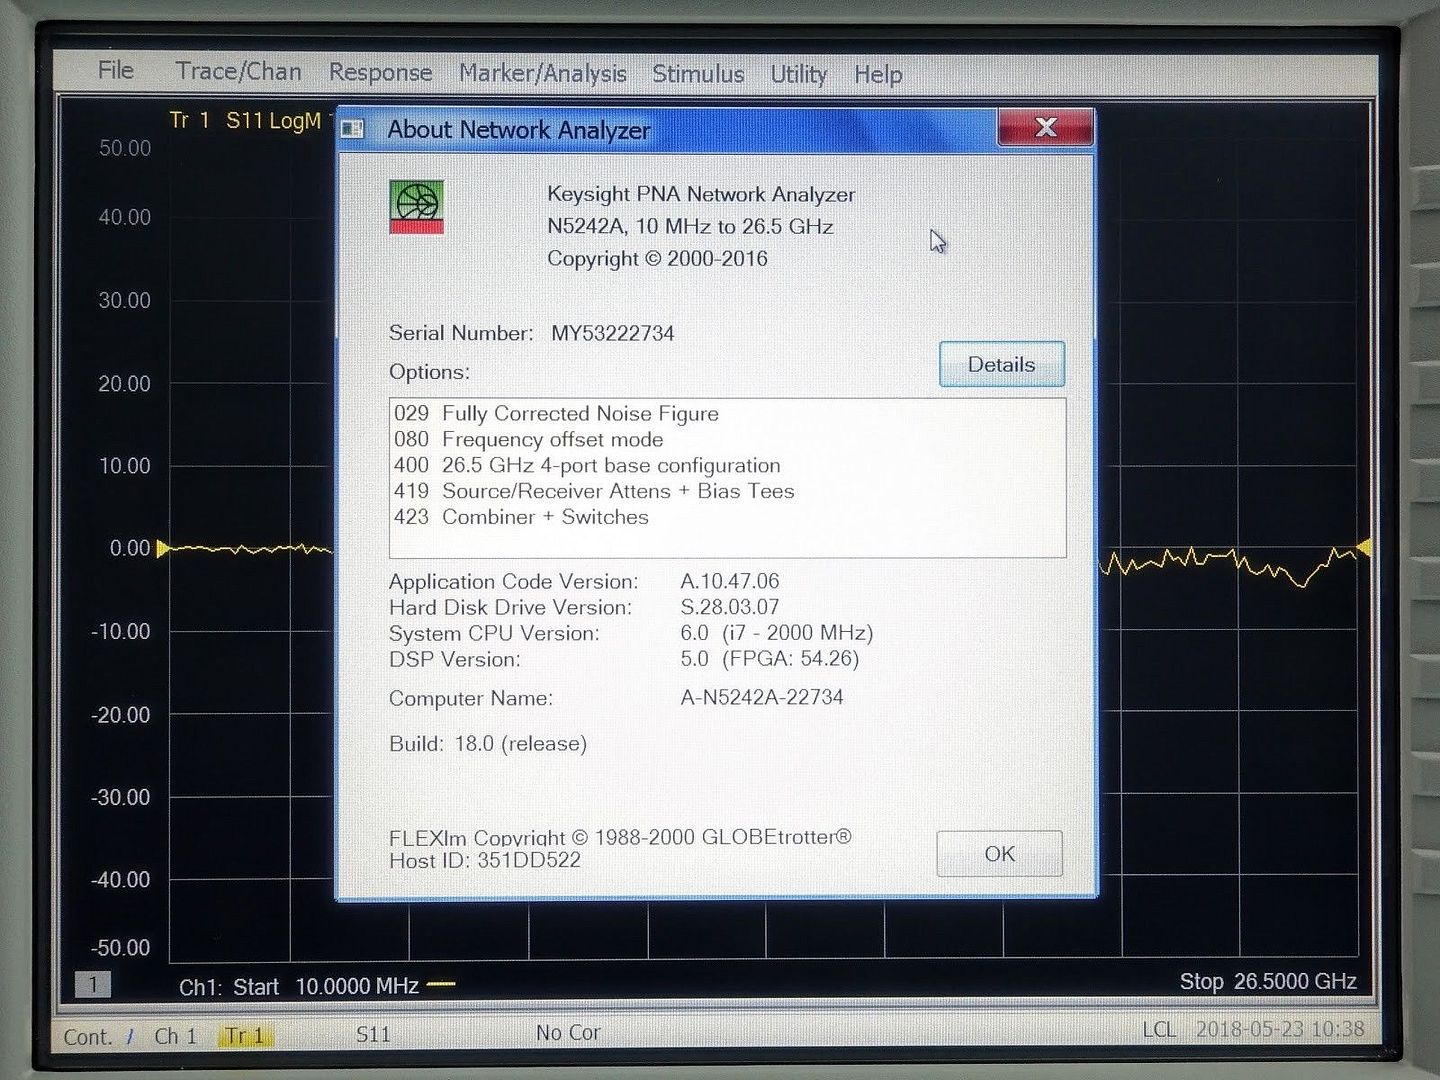Click the About dialog title bar icon
The width and height of the screenshot is (1440, 1080).
[x=352, y=129]
